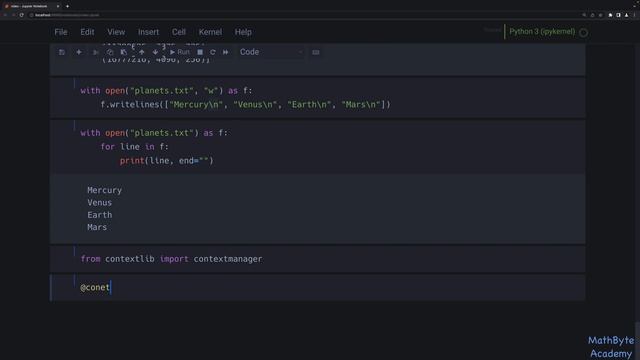Click the Venus output line
The image size is (640, 360).
[x=100, y=202]
